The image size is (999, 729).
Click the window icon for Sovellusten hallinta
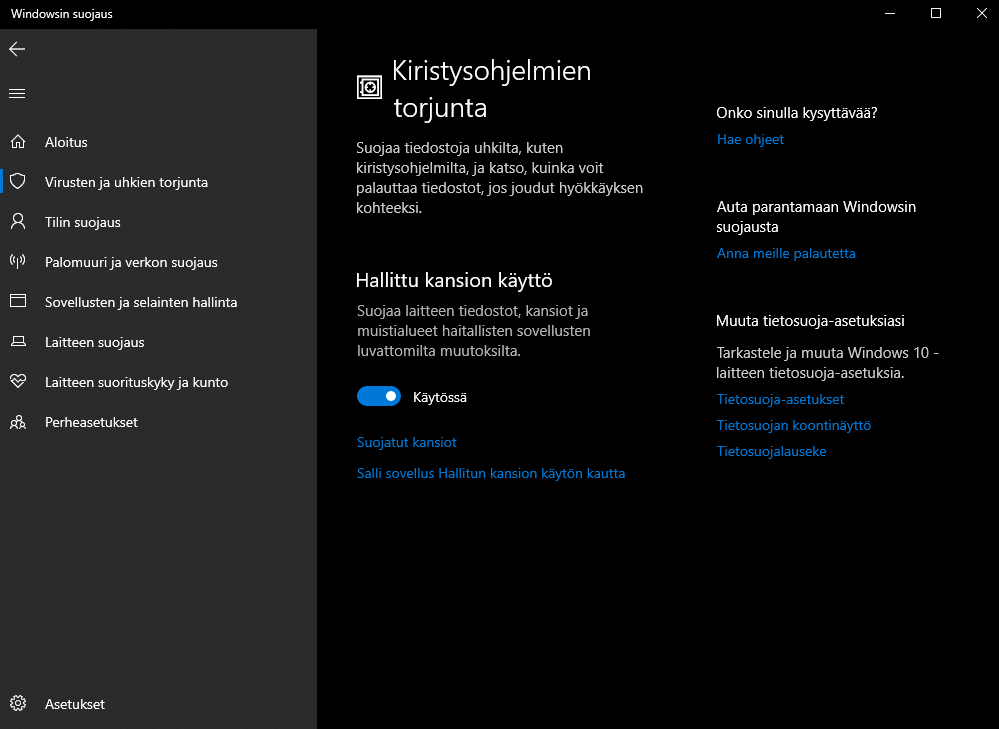click(18, 301)
